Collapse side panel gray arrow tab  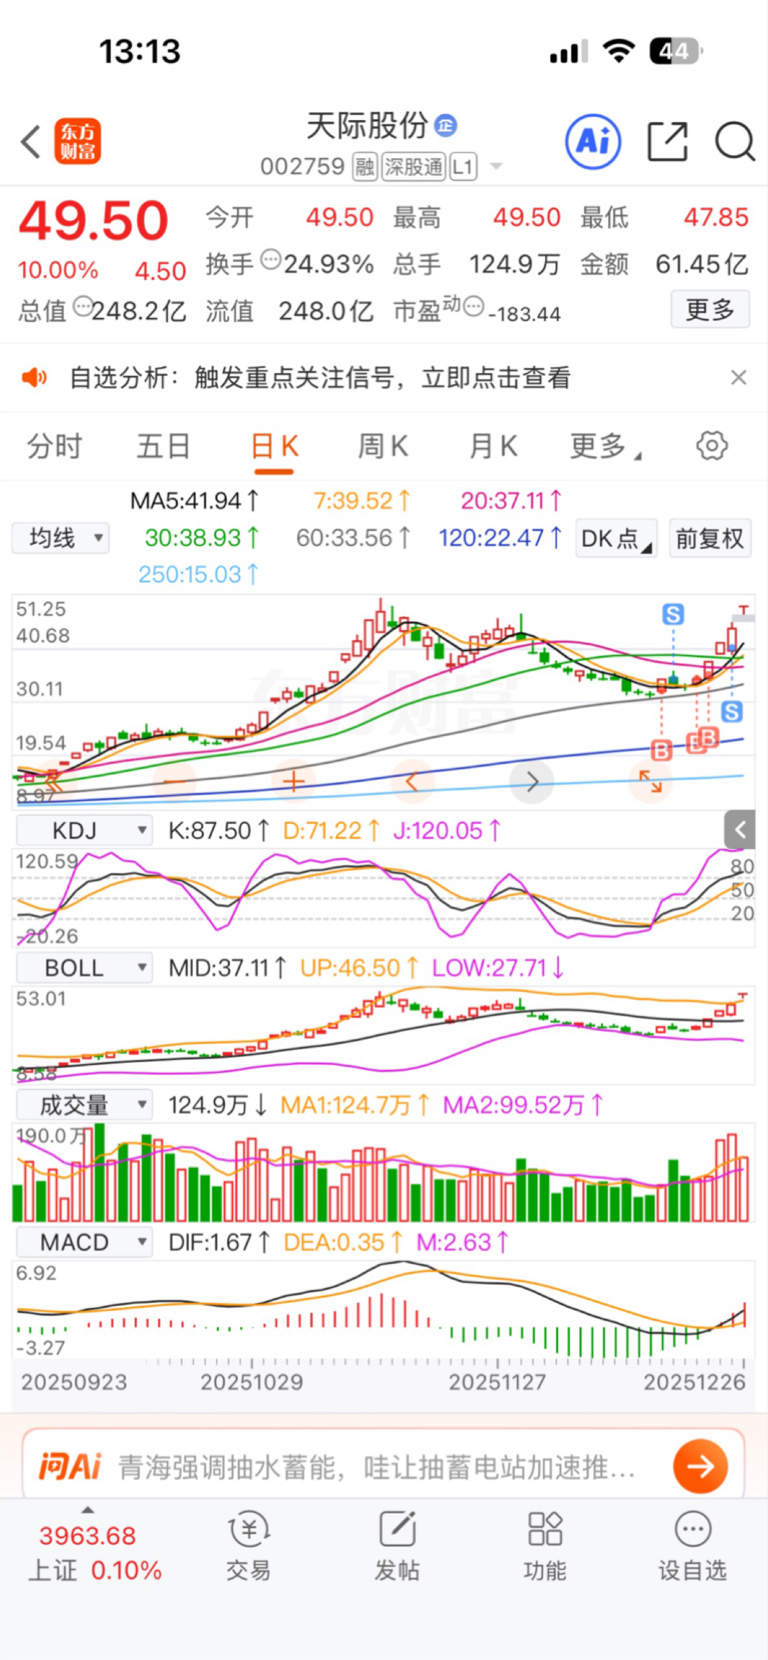coord(739,829)
